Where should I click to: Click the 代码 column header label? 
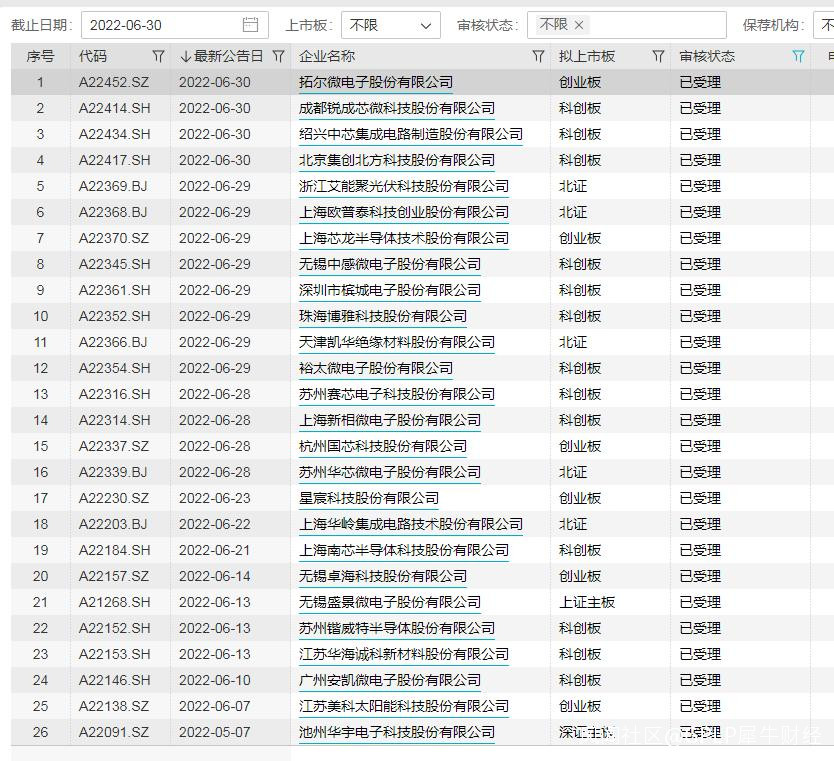click(x=93, y=56)
